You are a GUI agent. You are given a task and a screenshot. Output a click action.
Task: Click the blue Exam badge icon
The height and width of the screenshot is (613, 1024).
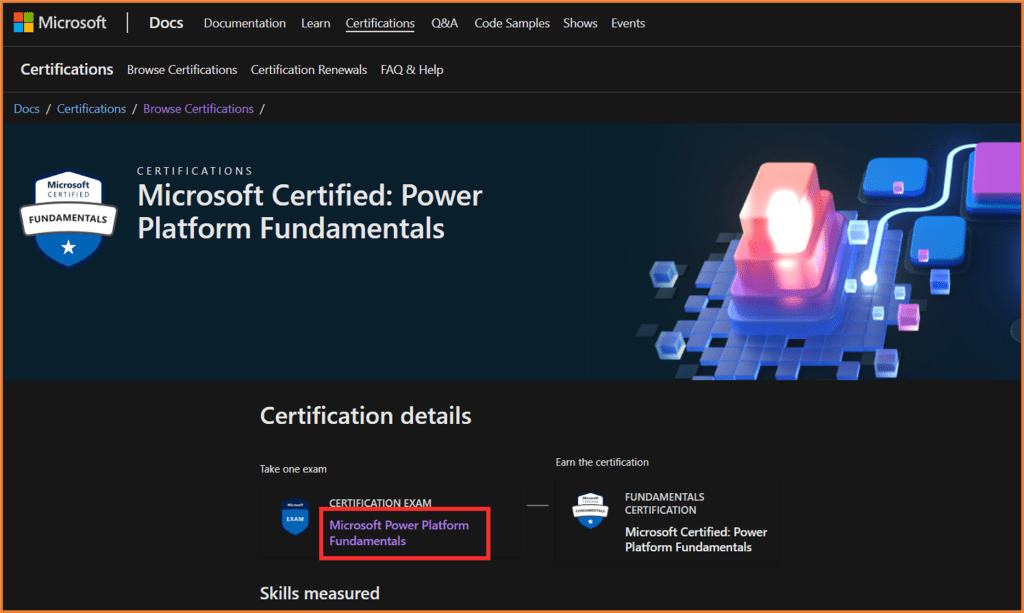295,517
